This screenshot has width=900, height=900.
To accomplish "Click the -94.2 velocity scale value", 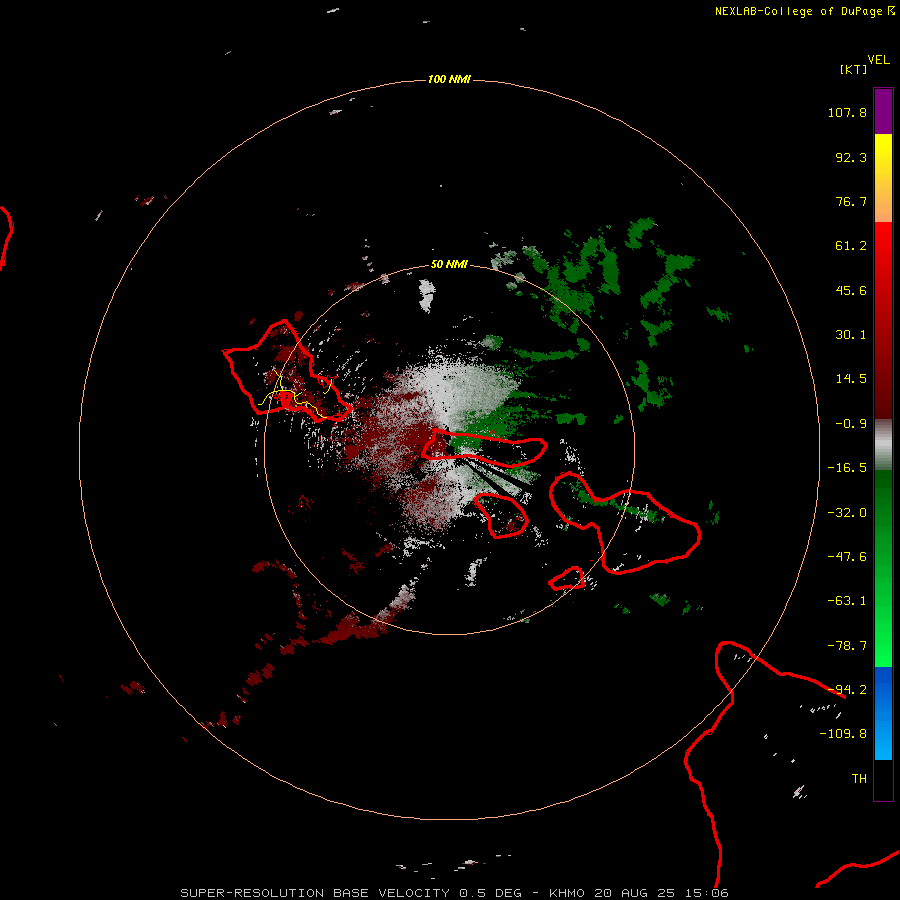I will 847,690.
